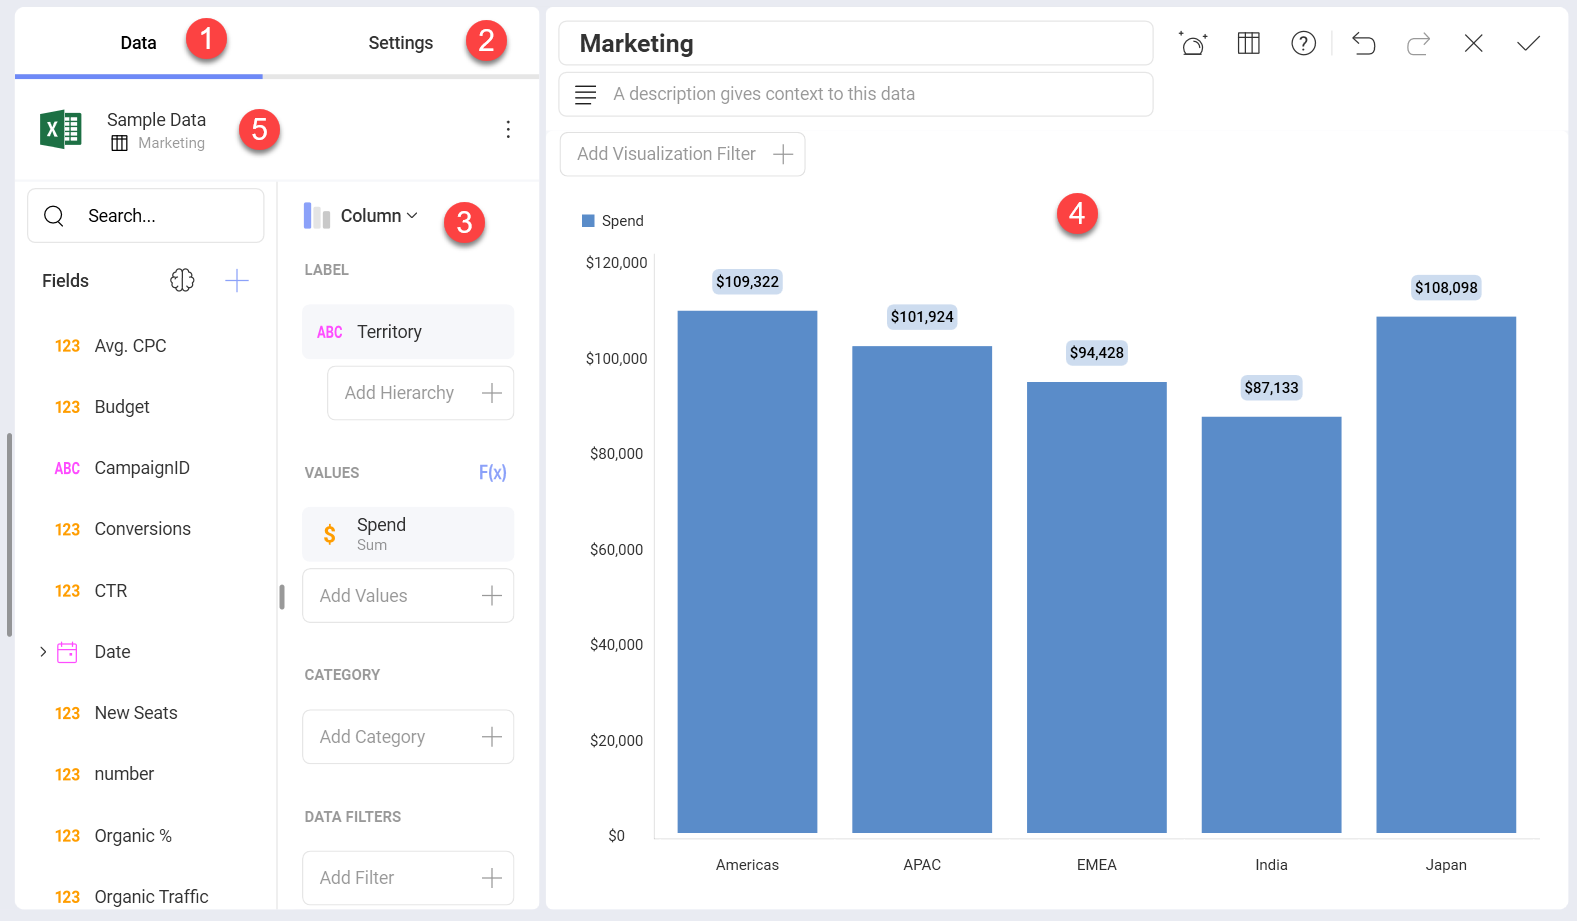Click the Japan bar in chart

click(1446, 575)
